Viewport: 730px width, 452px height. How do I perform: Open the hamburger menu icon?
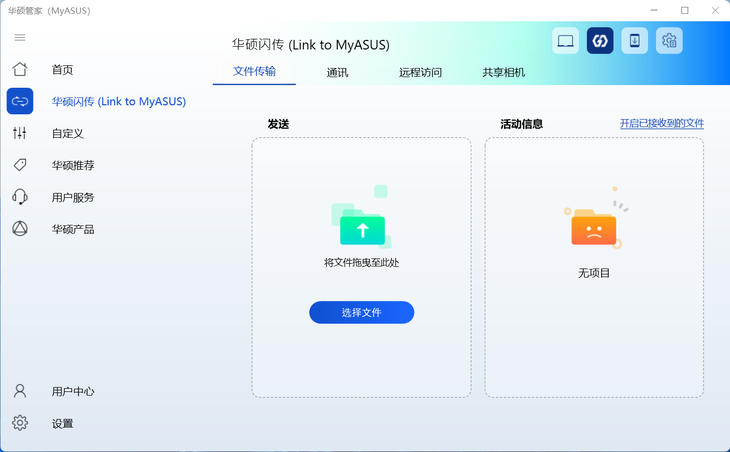click(x=20, y=37)
